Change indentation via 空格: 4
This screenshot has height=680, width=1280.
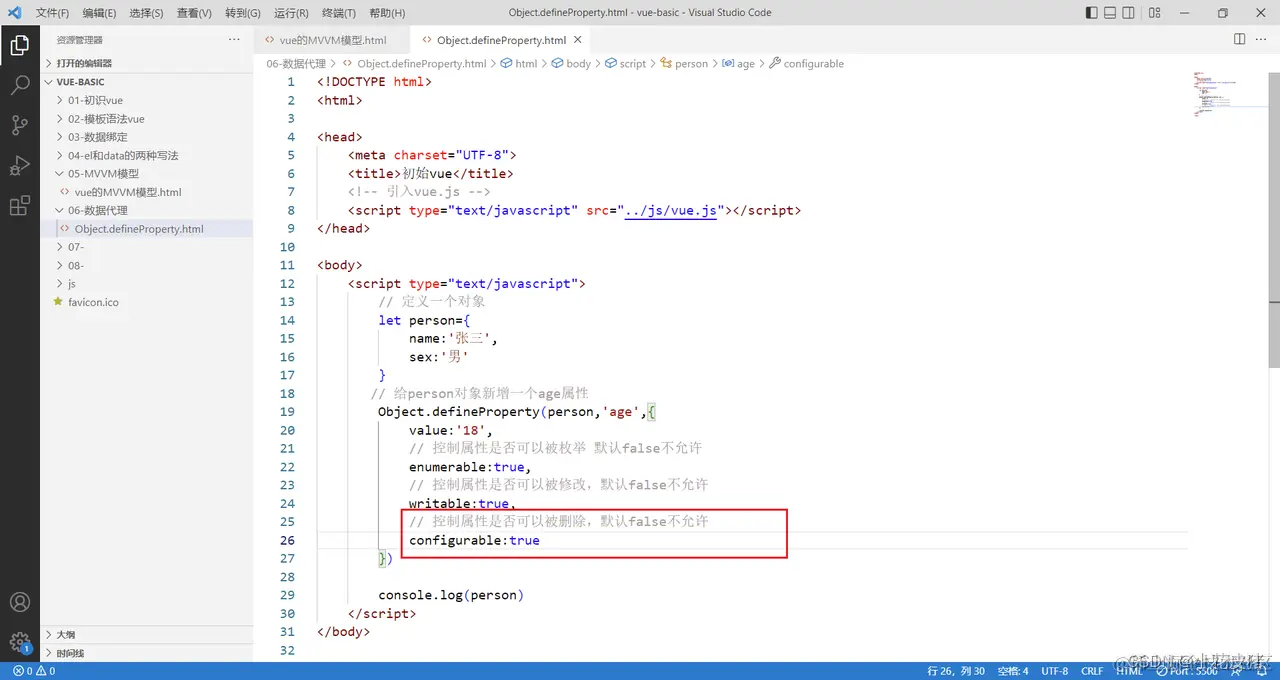pos(1011,671)
